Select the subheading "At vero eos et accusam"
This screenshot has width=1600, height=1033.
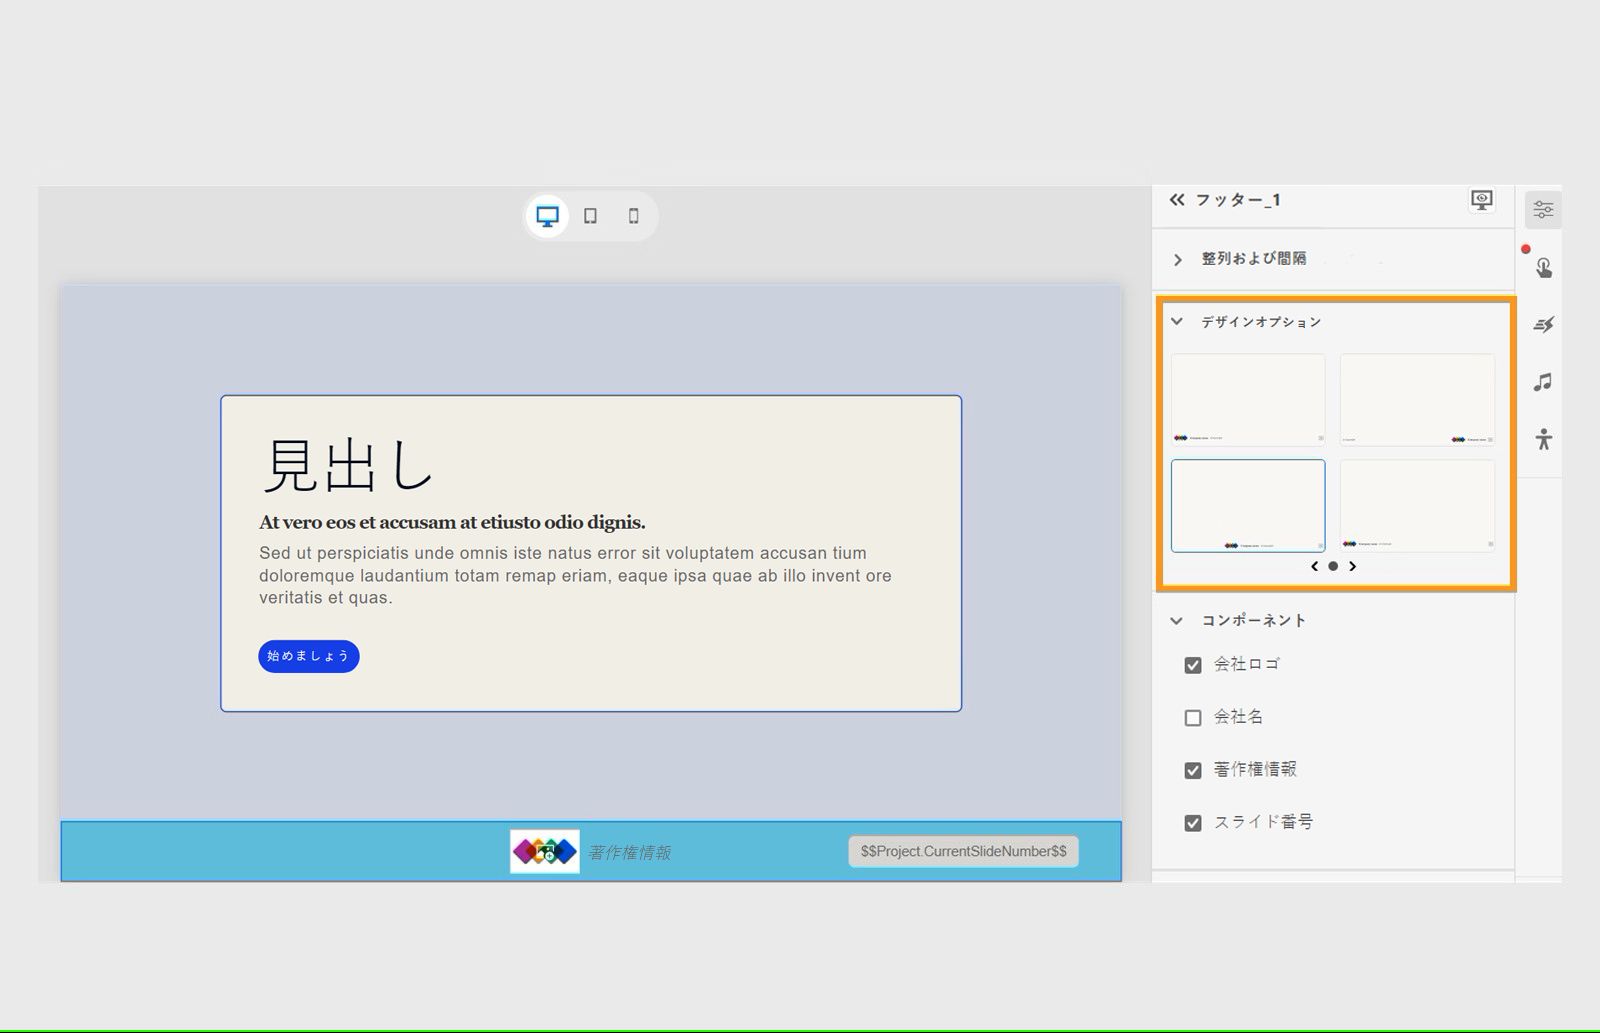tap(452, 522)
